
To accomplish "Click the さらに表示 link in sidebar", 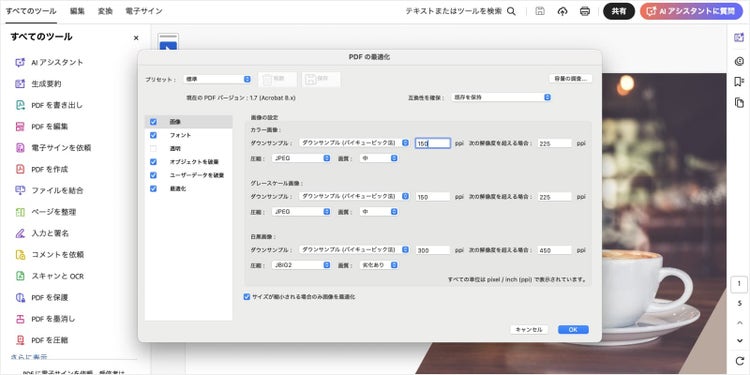I will [29, 356].
